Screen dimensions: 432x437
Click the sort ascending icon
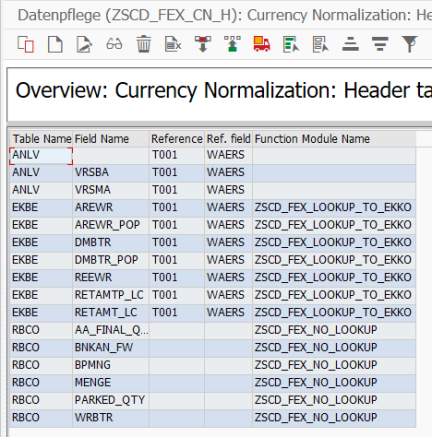[x=350, y=44]
